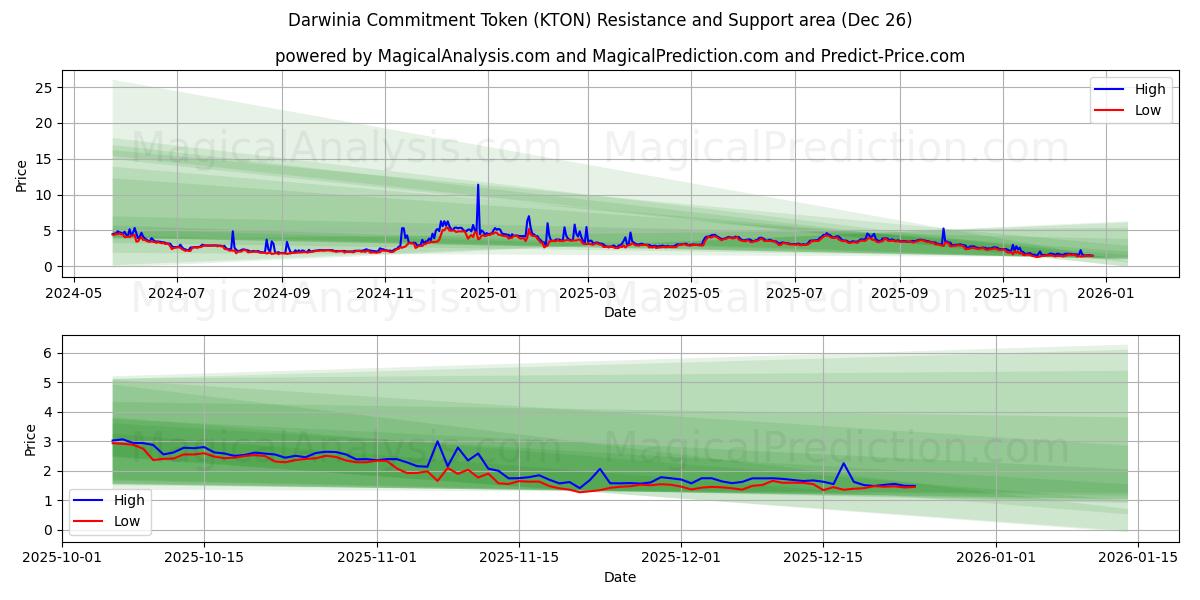Expand the top chart legend box

coord(1131,99)
